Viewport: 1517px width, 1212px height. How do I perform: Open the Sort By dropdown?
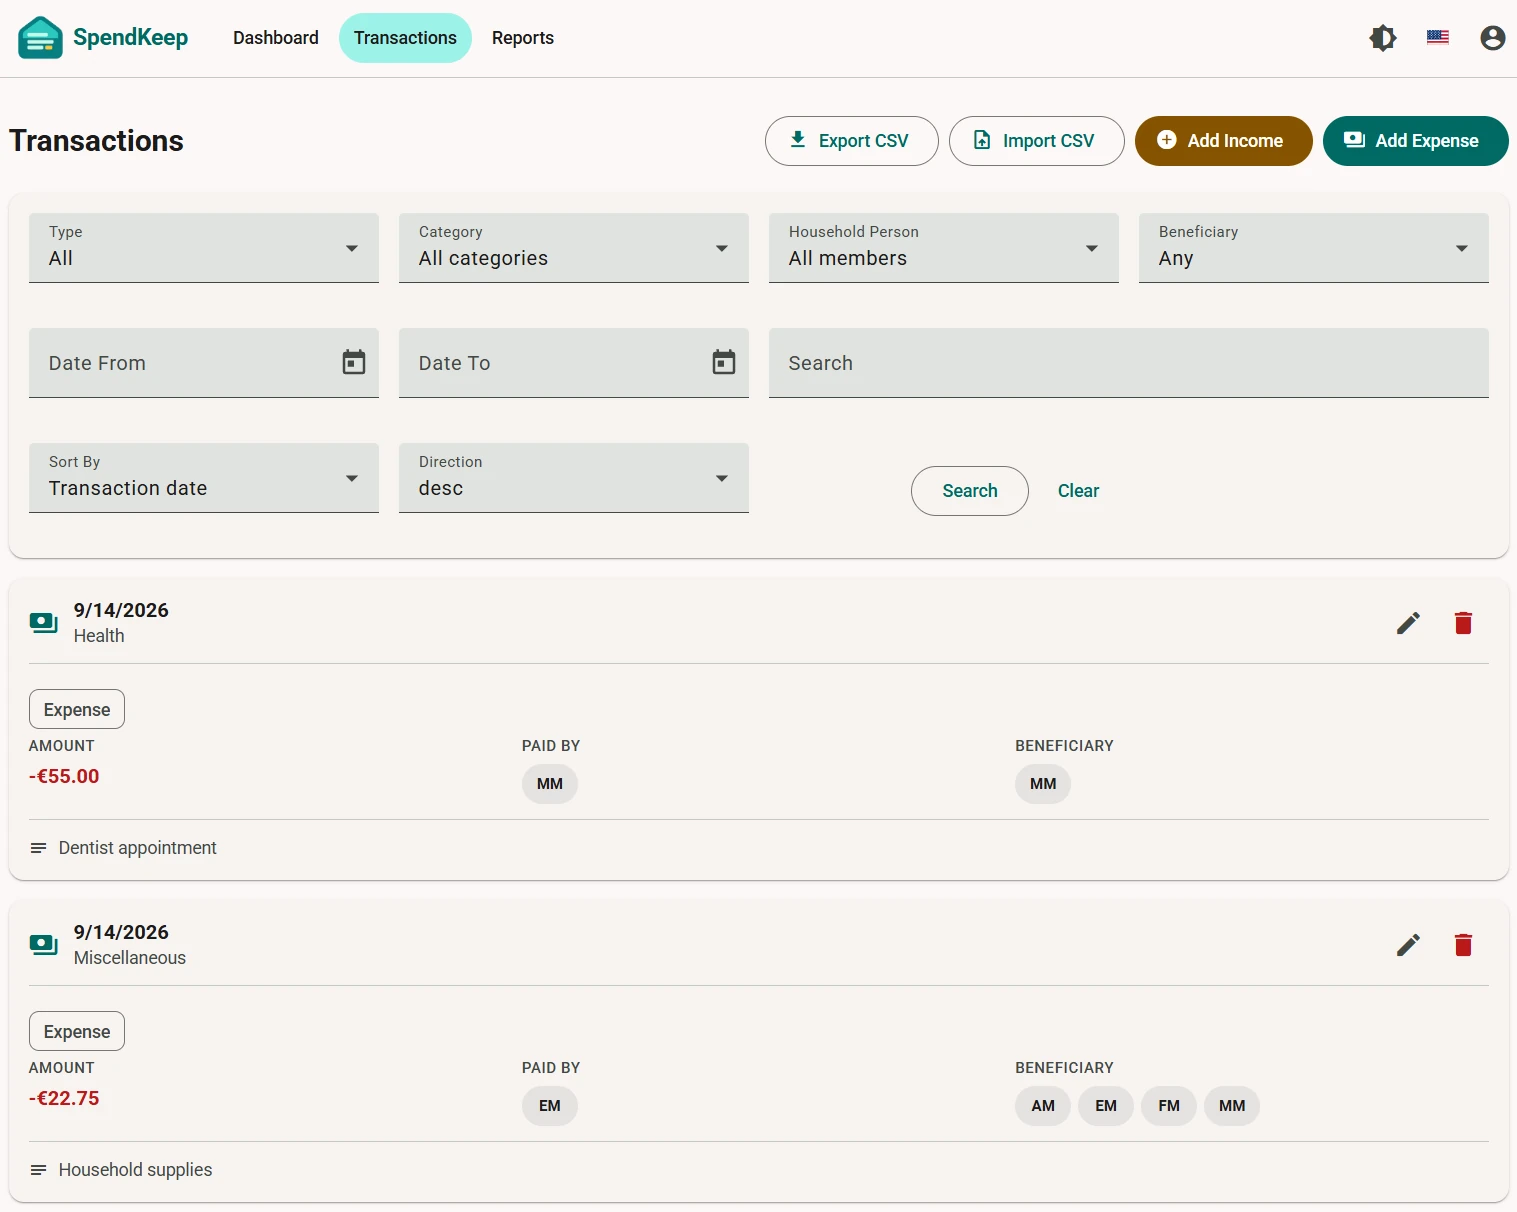pos(204,478)
